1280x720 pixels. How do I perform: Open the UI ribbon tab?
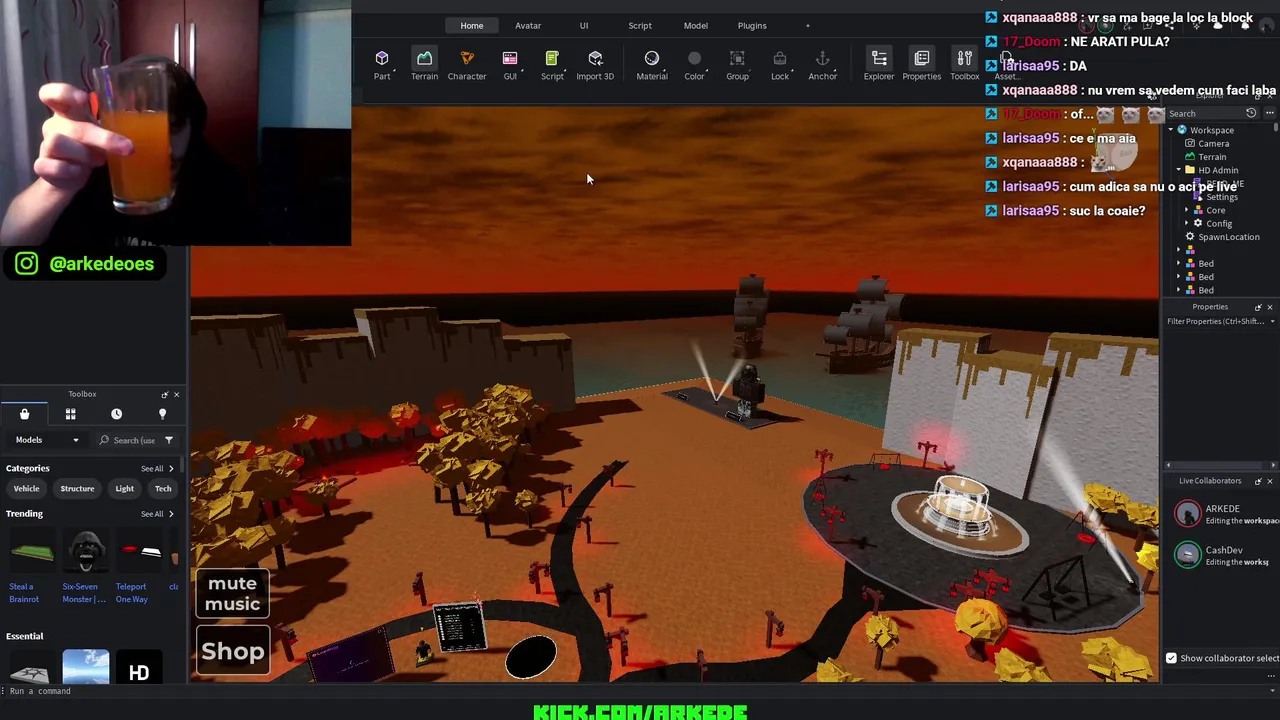pyautogui.click(x=584, y=25)
